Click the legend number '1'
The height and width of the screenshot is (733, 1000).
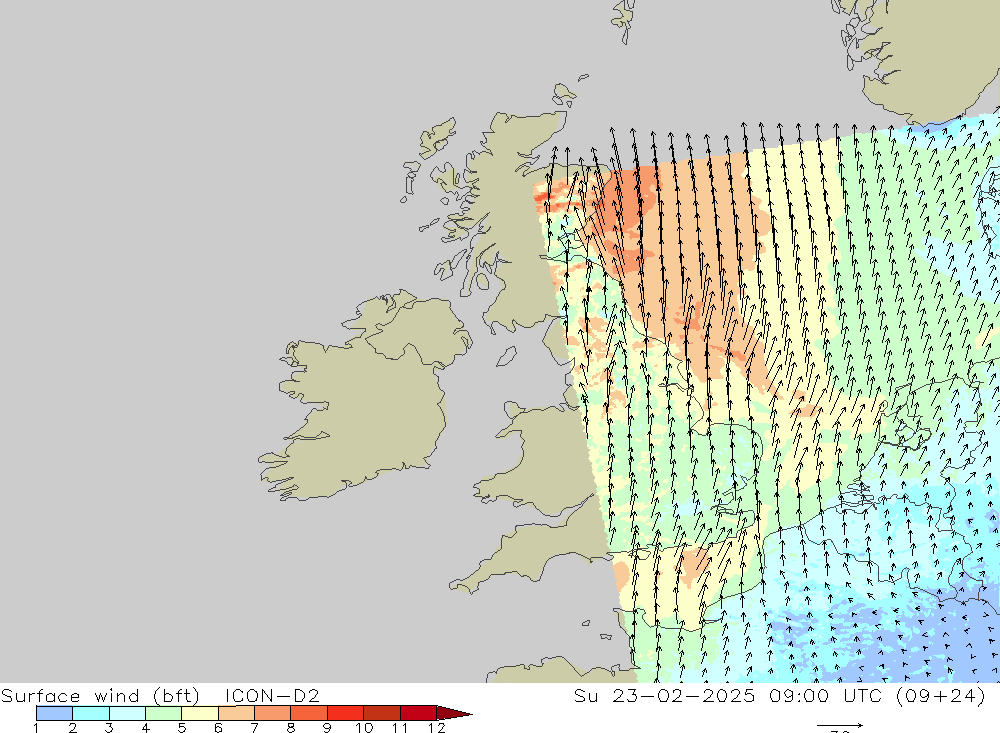(x=36, y=728)
